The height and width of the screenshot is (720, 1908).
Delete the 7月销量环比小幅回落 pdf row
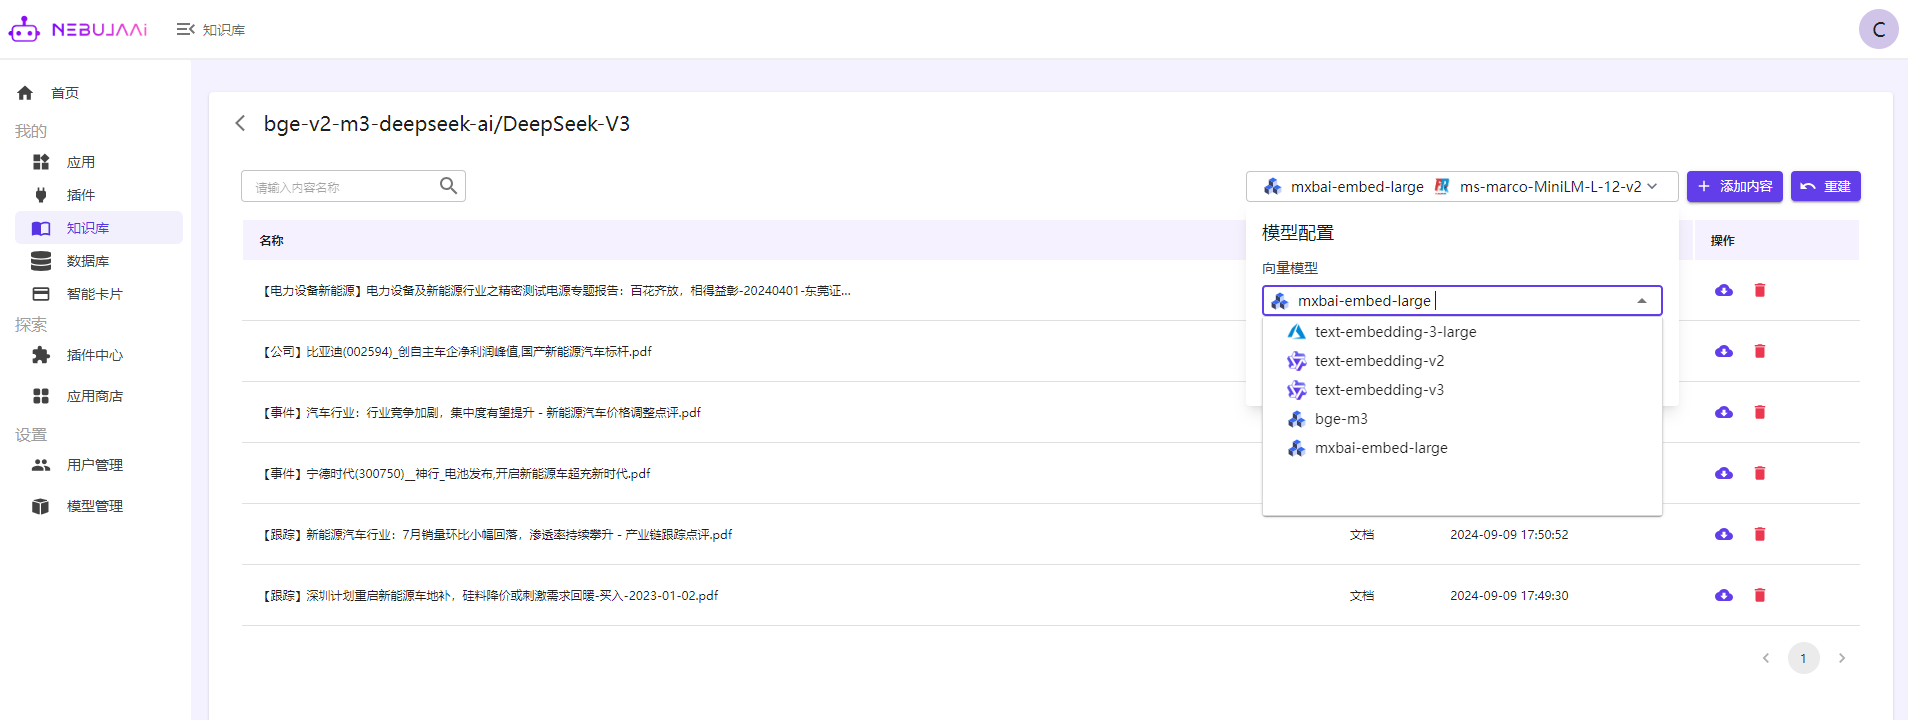[1760, 534]
